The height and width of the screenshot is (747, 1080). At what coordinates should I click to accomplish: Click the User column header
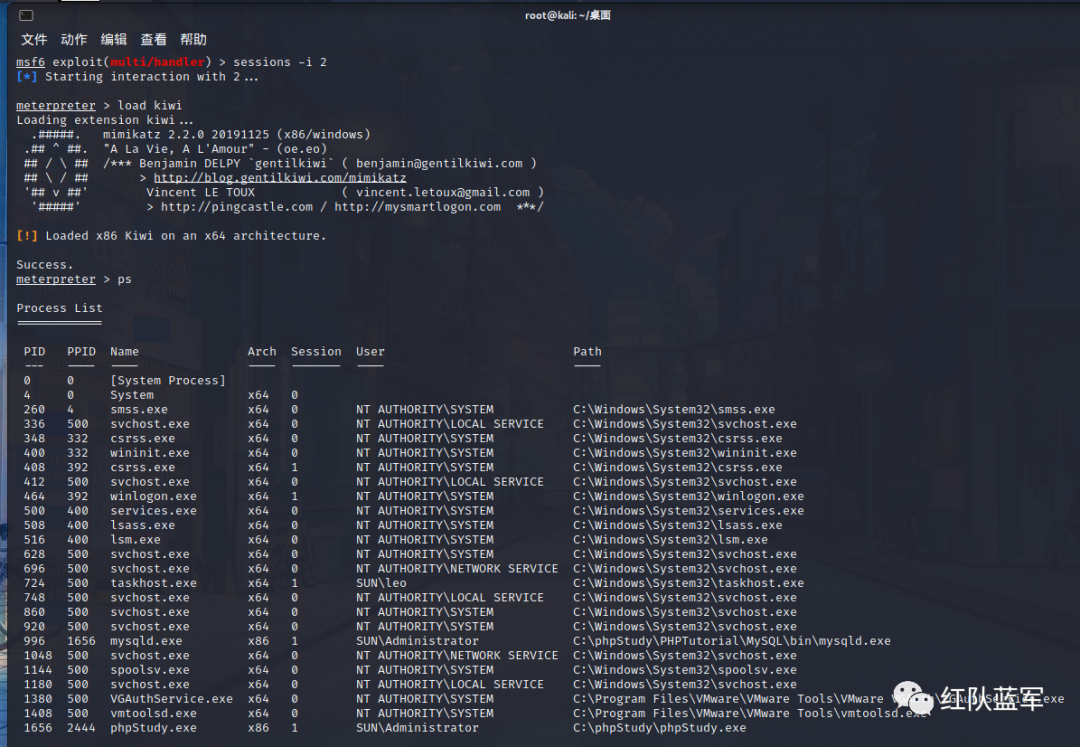(x=370, y=351)
